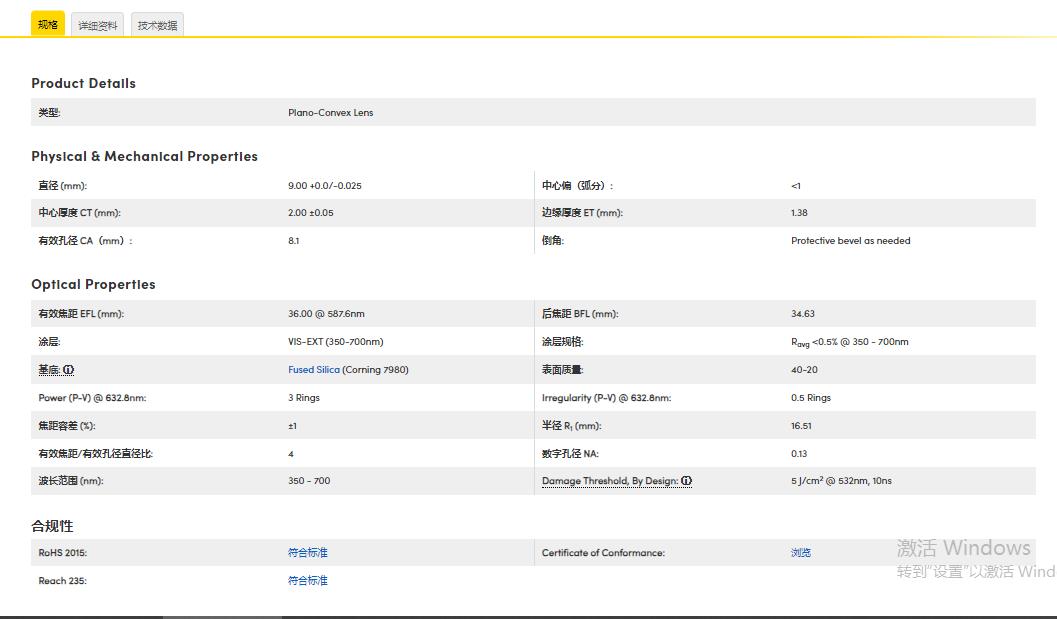Click the info icon beside Damage Threshold

[x=687, y=481]
